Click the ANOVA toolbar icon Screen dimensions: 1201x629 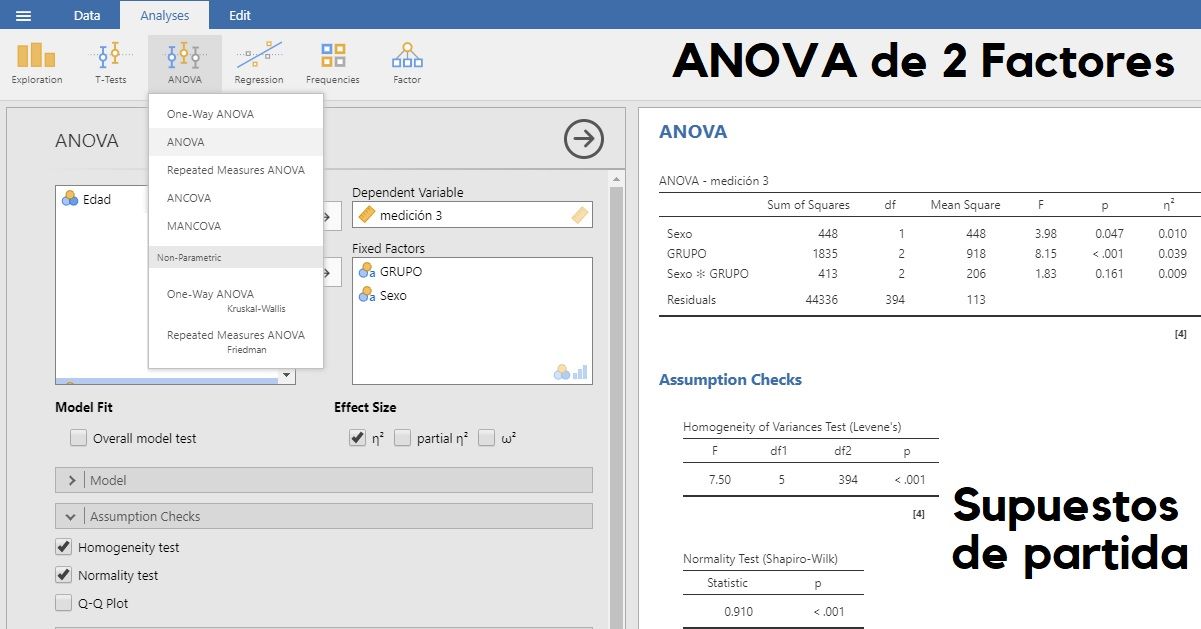(185, 60)
